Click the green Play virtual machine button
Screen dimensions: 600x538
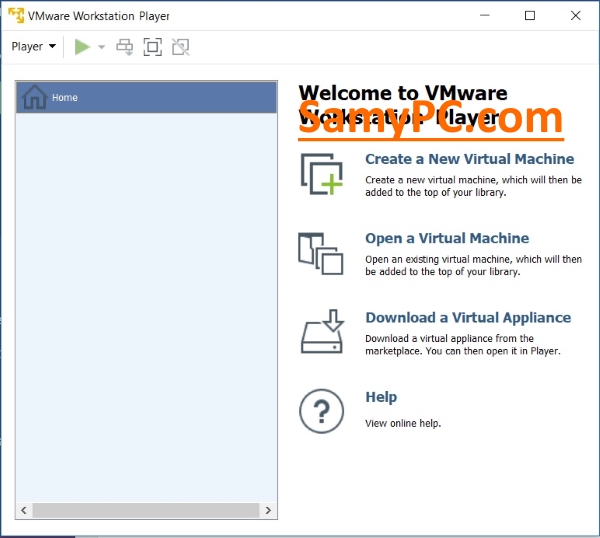[82, 47]
